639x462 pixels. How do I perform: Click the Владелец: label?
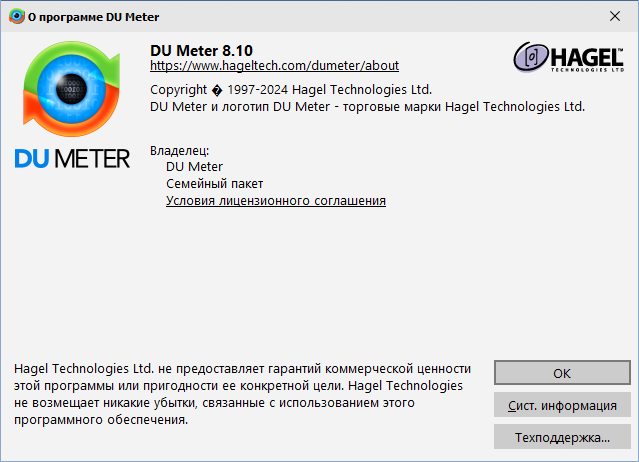point(179,151)
